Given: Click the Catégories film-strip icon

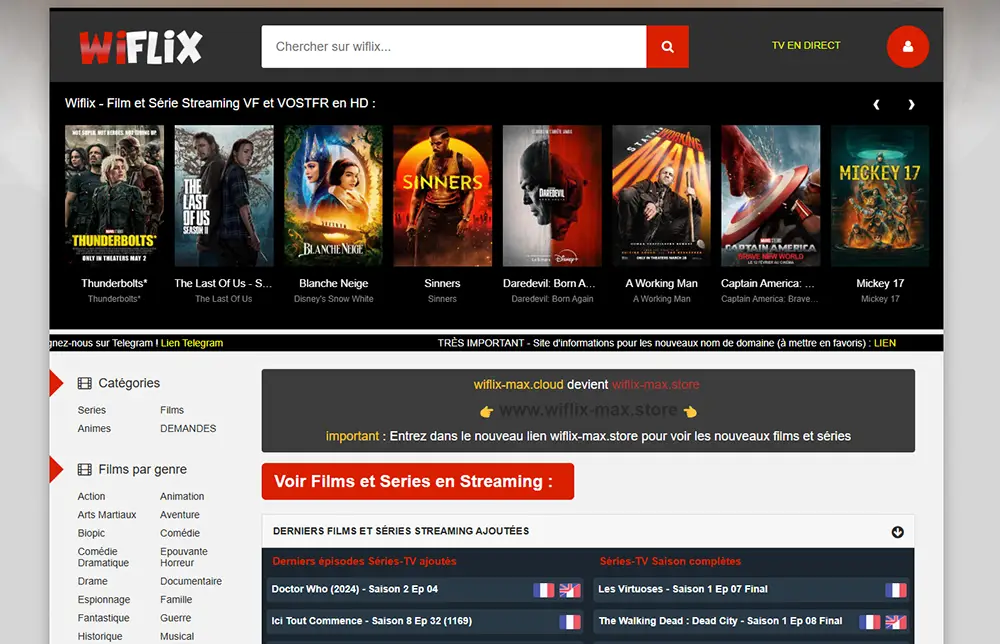Looking at the screenshot, I should pos(84,383).
